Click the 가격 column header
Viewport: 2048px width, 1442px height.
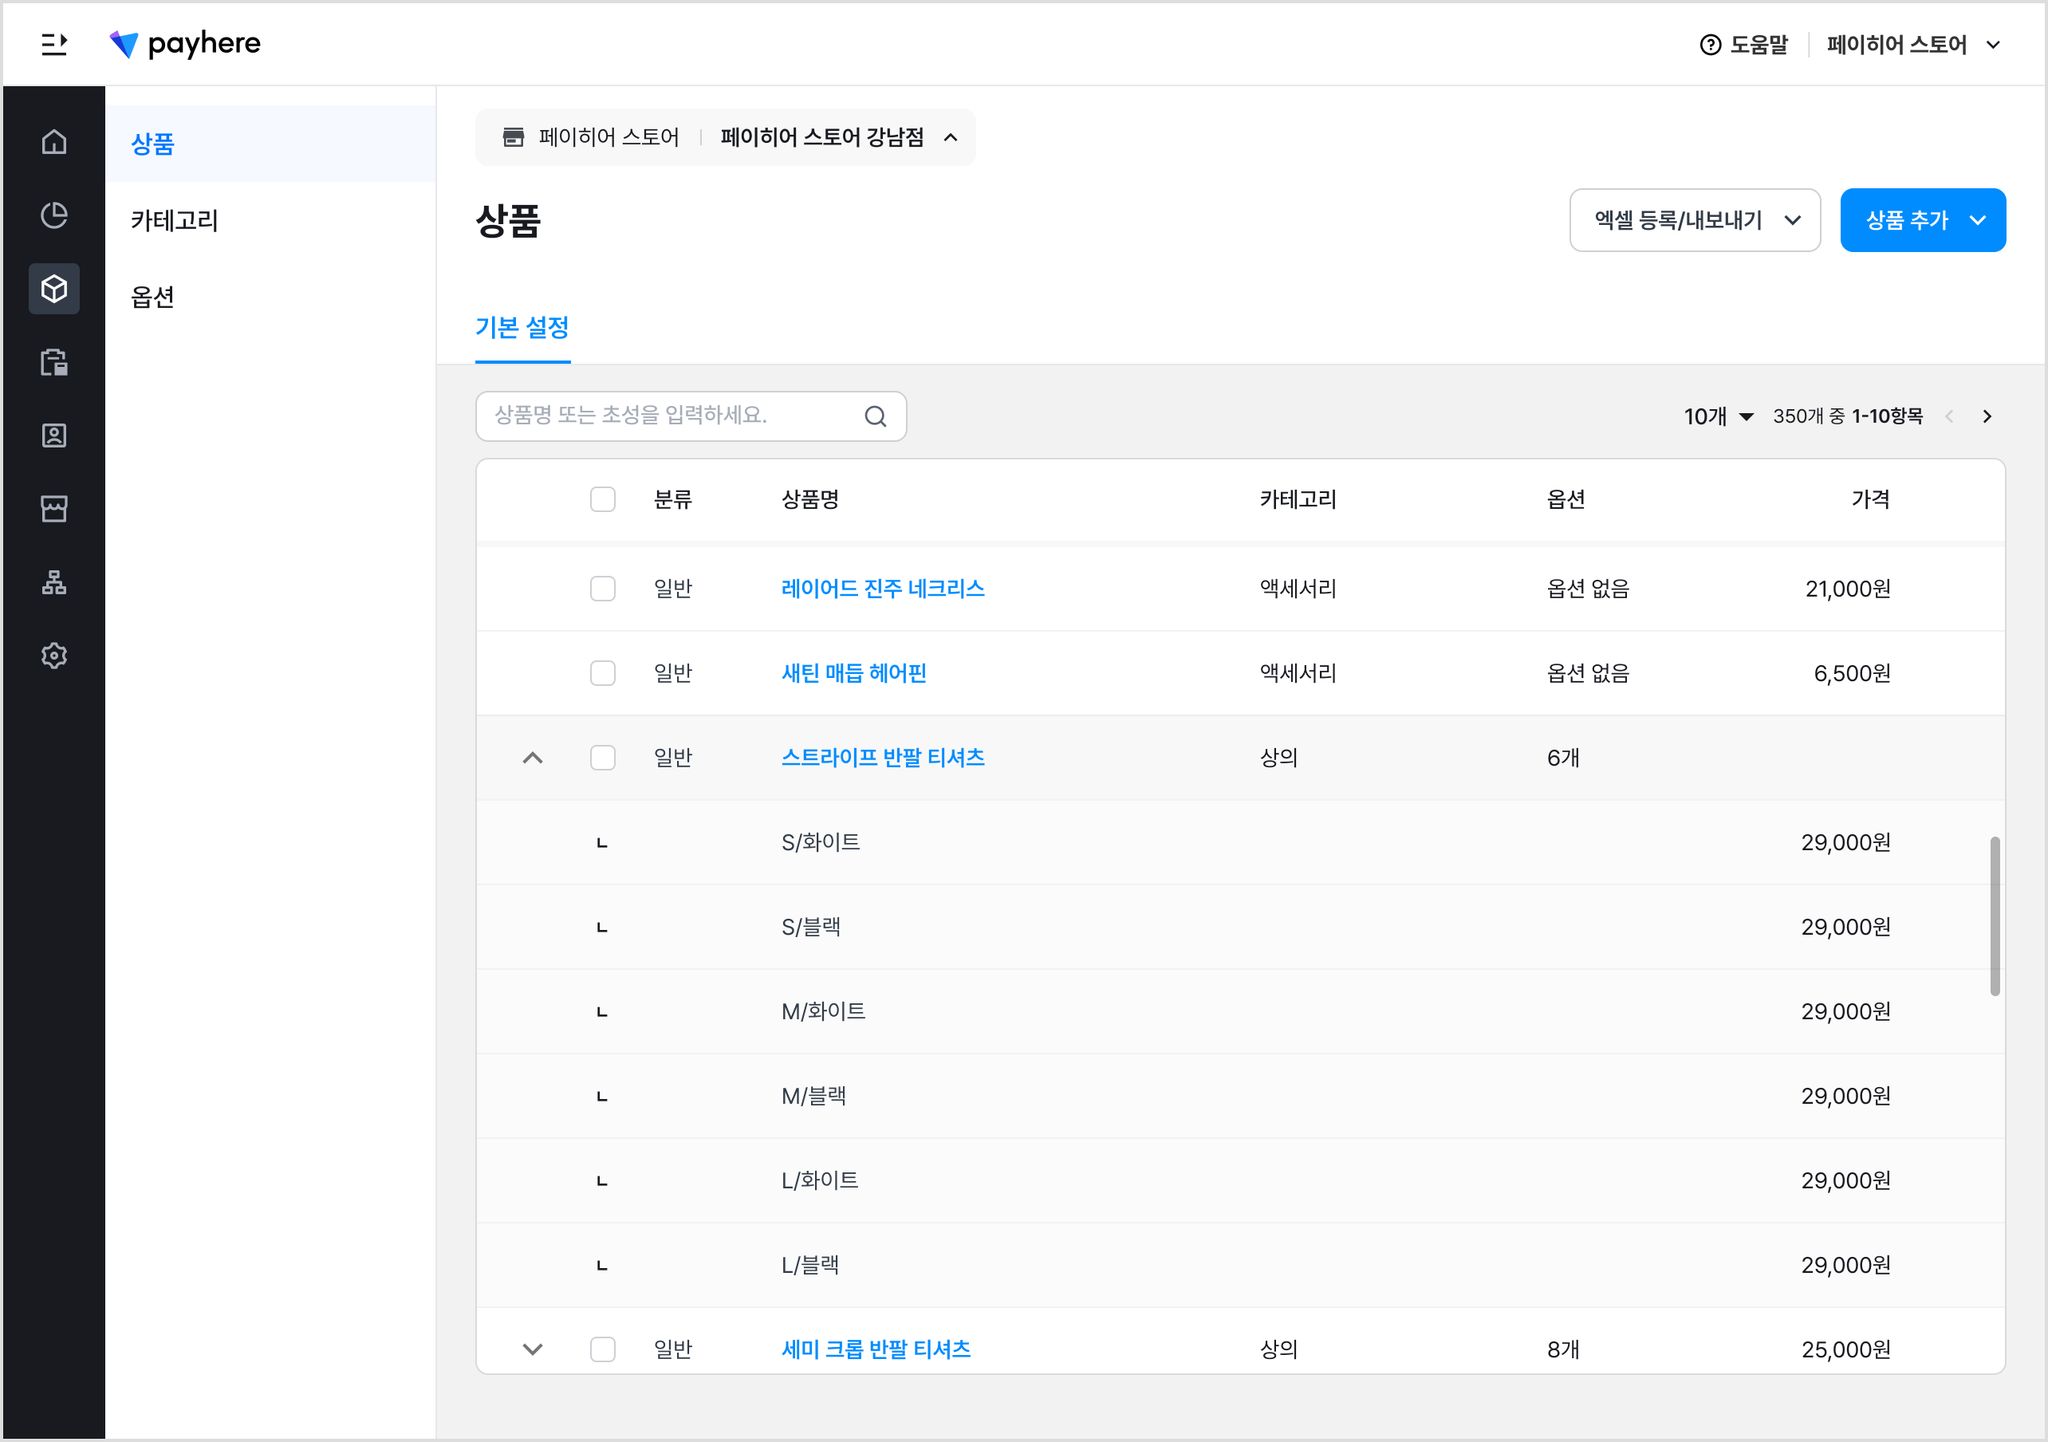pyautogui.click(x=1870, y=499)
